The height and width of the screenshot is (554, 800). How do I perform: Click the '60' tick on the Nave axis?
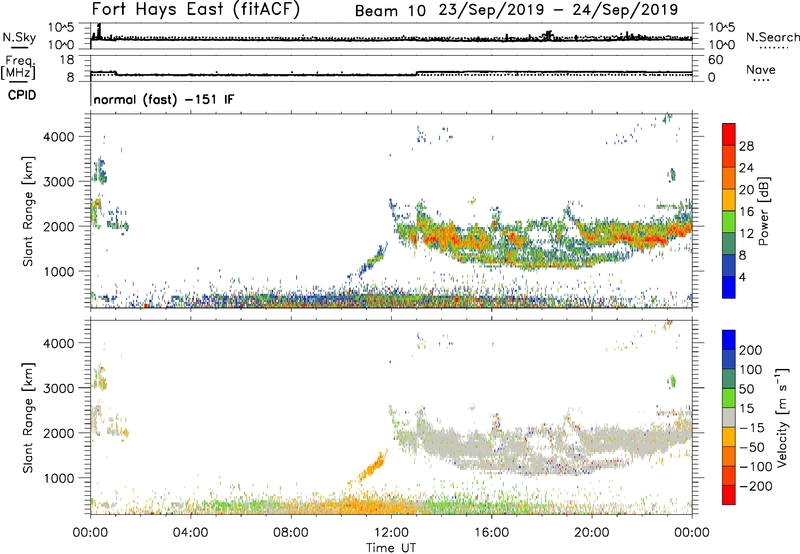(716, 60)
